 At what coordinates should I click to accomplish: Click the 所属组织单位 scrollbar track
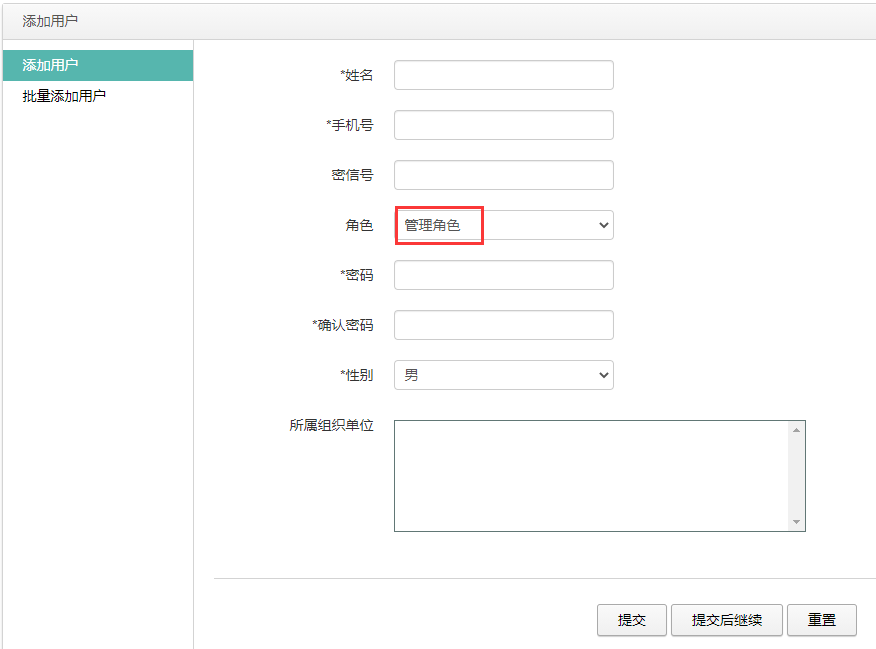796,476
